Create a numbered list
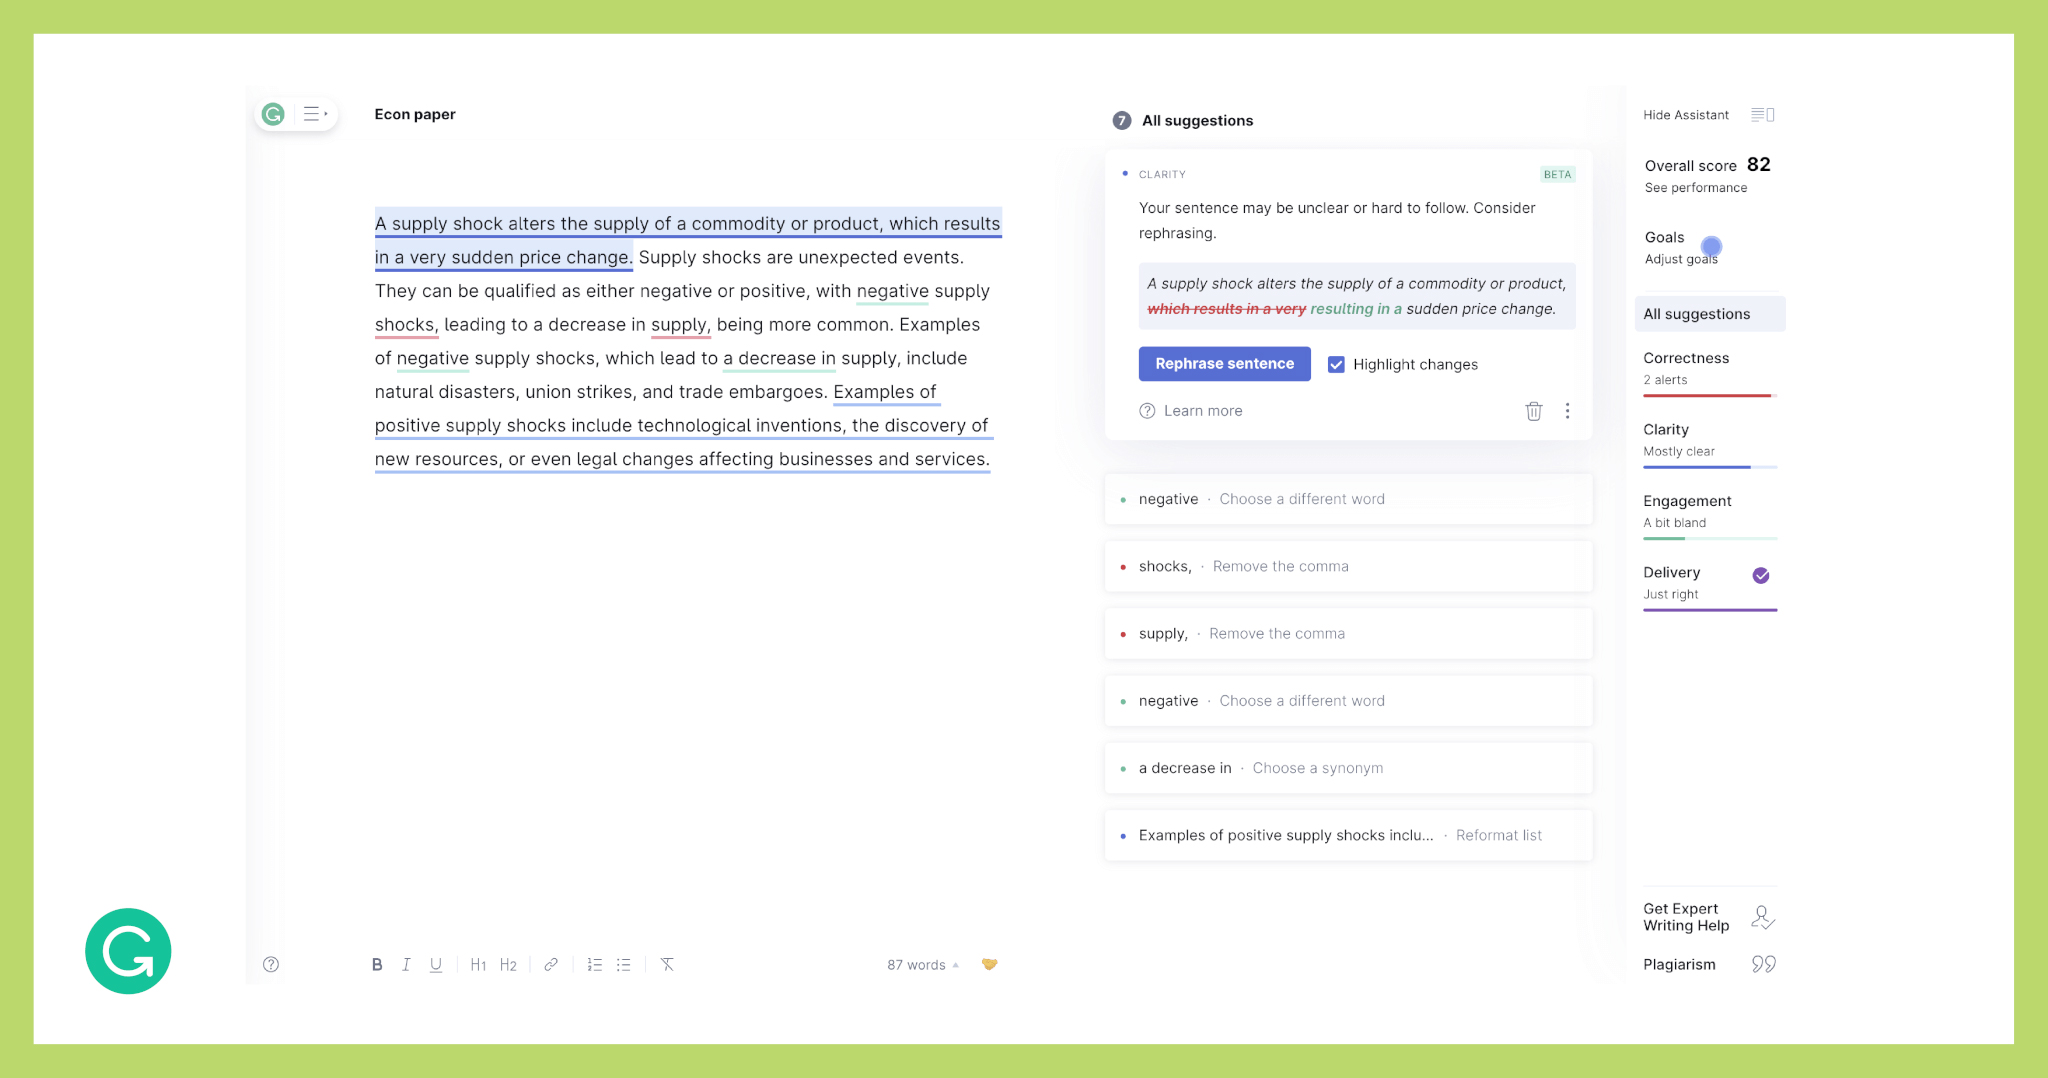The height and width of the screenshot is (1078, 2048). [595, 965]
